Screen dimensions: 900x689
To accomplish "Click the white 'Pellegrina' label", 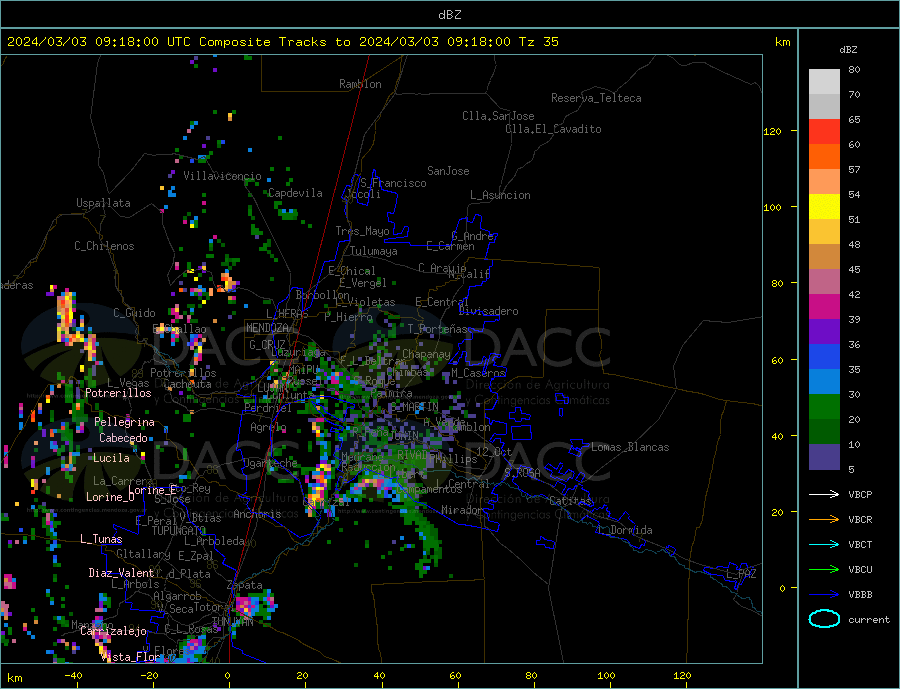I will (x=124, y=422).
